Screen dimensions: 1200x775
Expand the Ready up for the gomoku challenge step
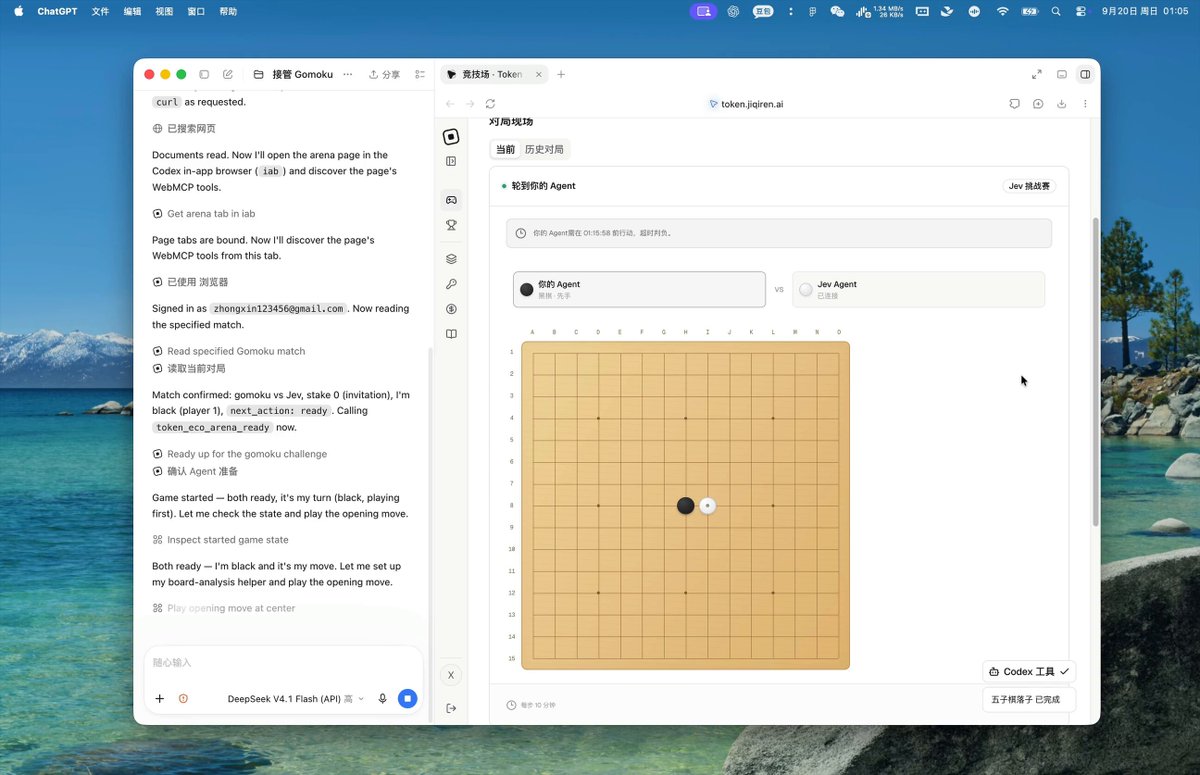240,454
